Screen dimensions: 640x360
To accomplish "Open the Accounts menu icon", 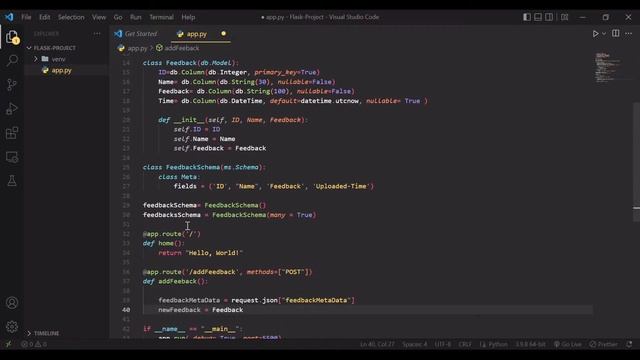I will [12, 303].
